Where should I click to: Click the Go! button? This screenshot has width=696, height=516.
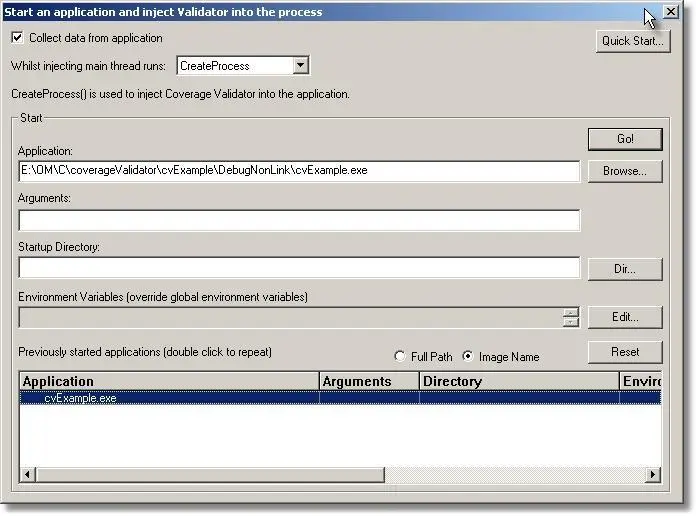[625, 139]
